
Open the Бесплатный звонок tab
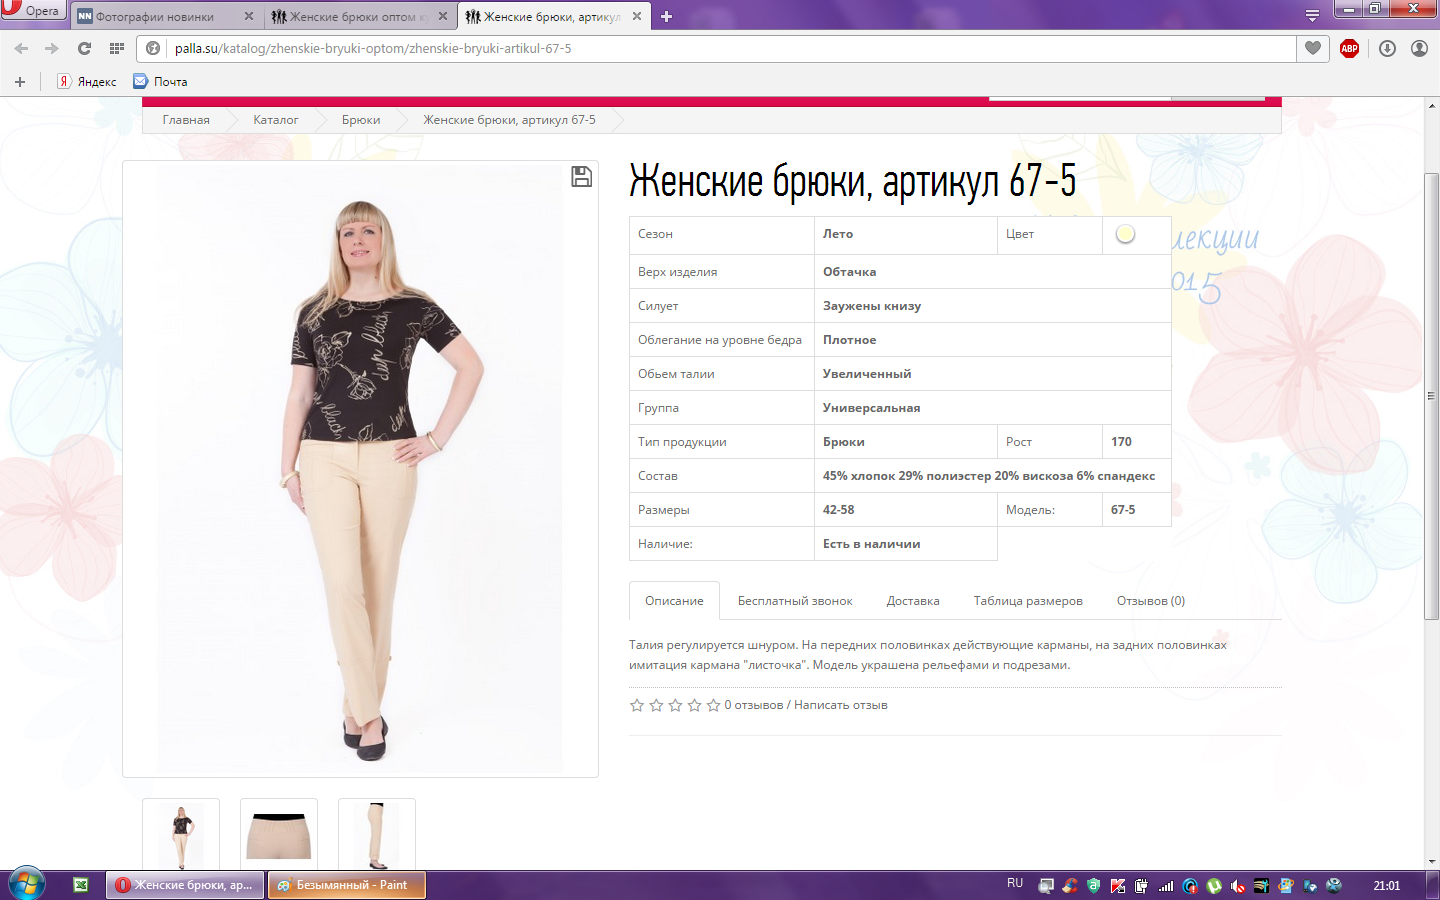pos(795,601)
